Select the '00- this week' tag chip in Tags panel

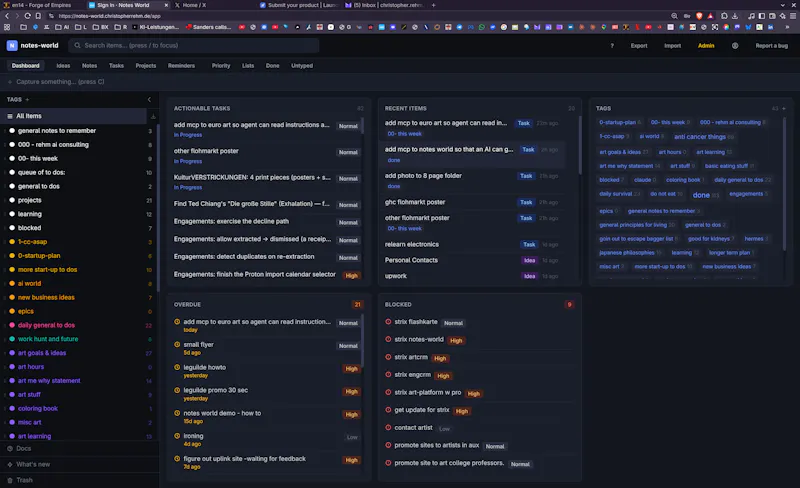point(670,123)
